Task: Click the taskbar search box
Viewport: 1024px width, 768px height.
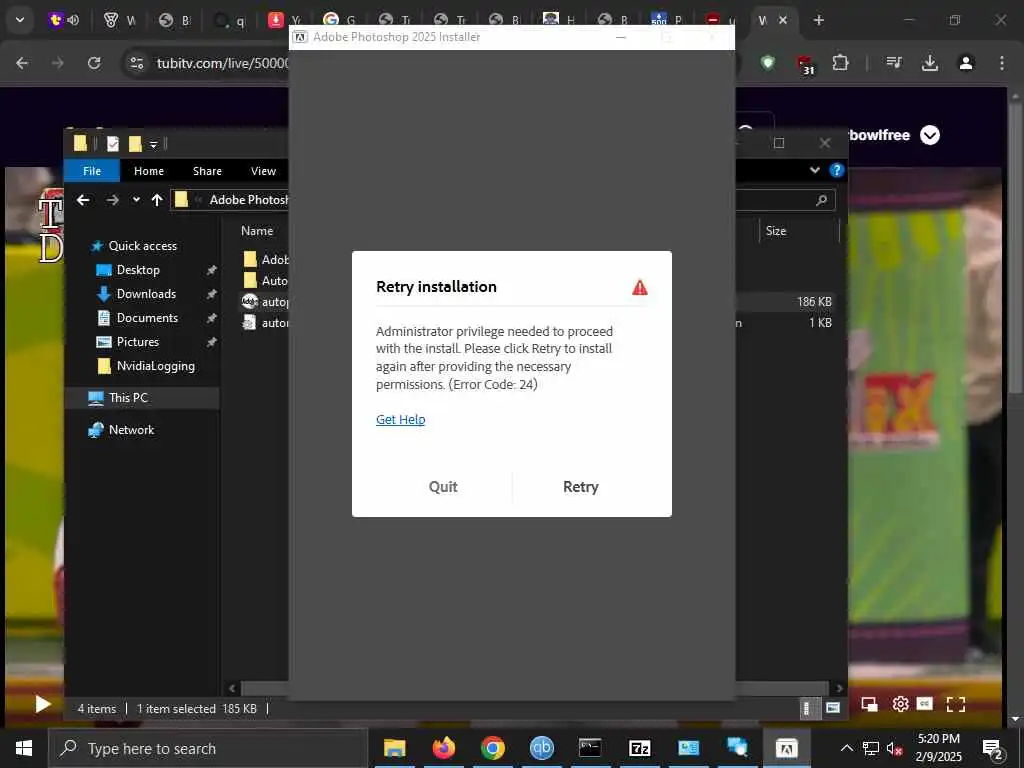Action: 208,748
